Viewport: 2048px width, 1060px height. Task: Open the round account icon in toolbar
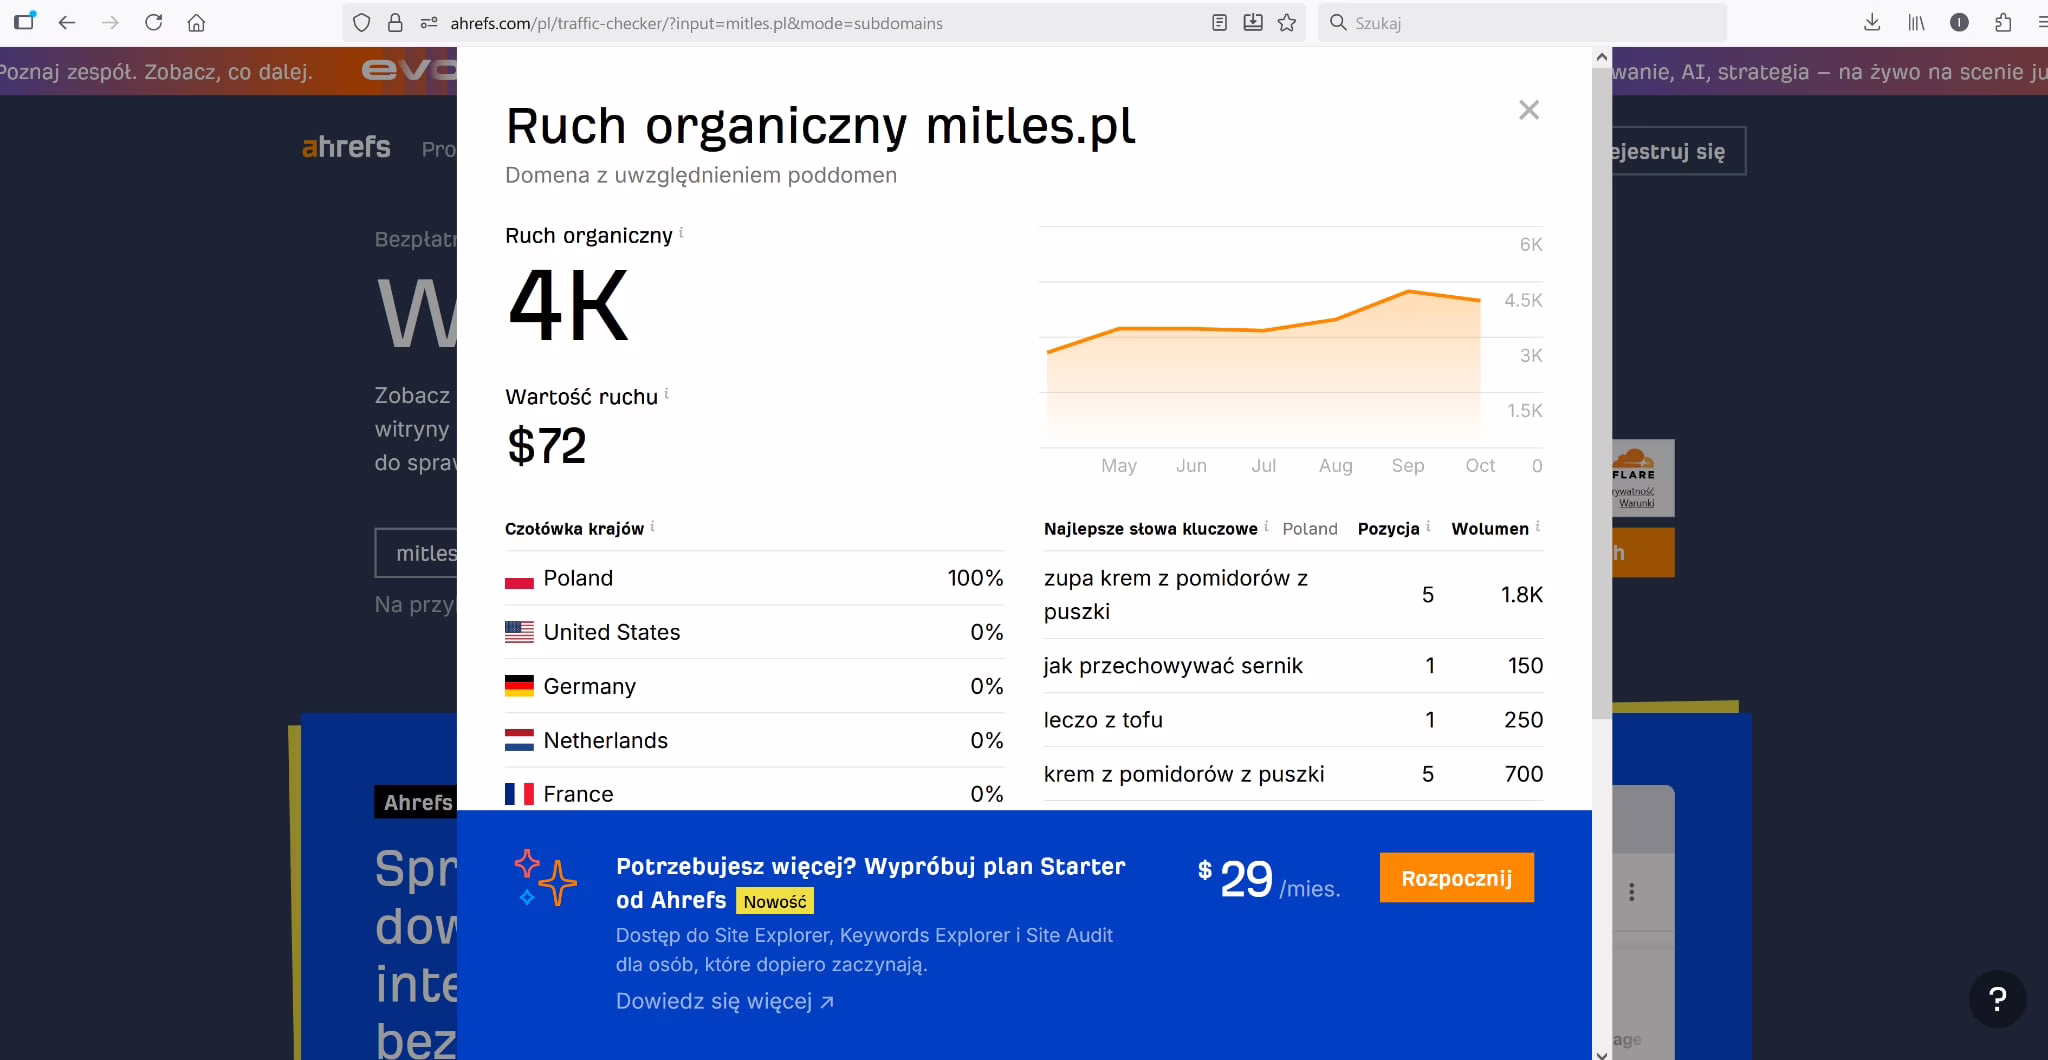[1959, 22]
